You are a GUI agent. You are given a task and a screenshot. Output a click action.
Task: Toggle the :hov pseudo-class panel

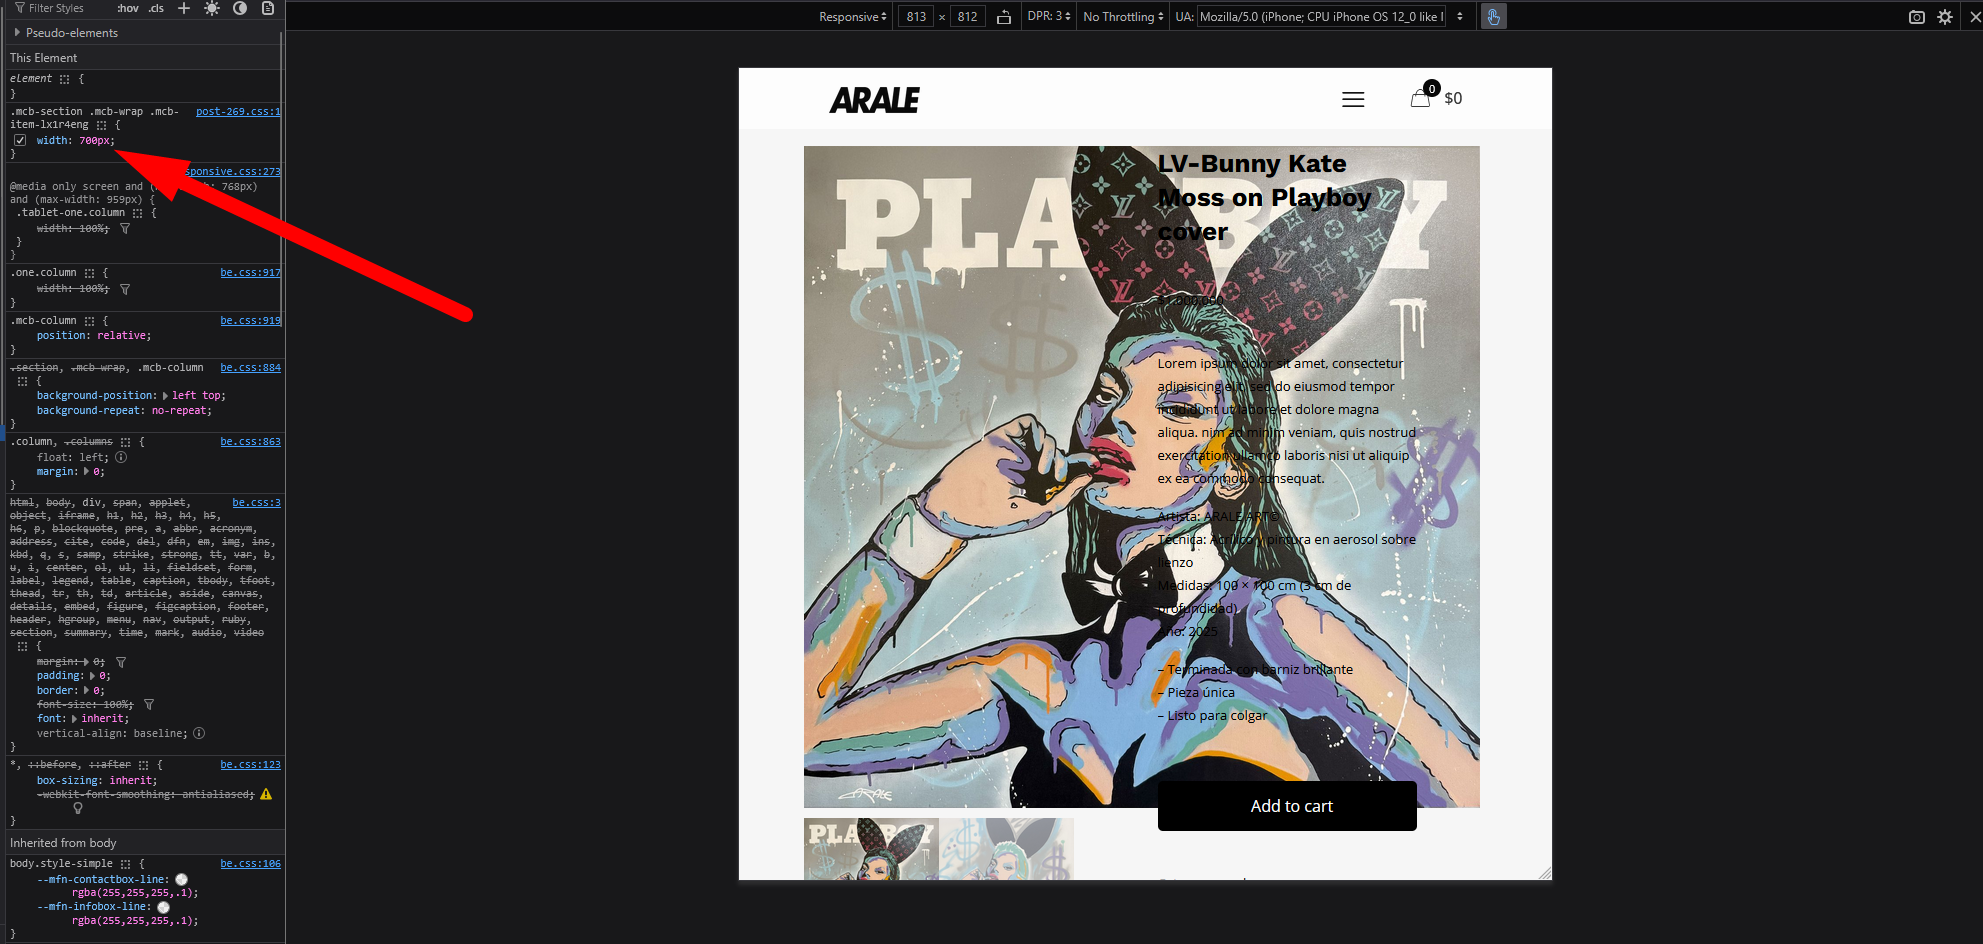pos(128,8)
